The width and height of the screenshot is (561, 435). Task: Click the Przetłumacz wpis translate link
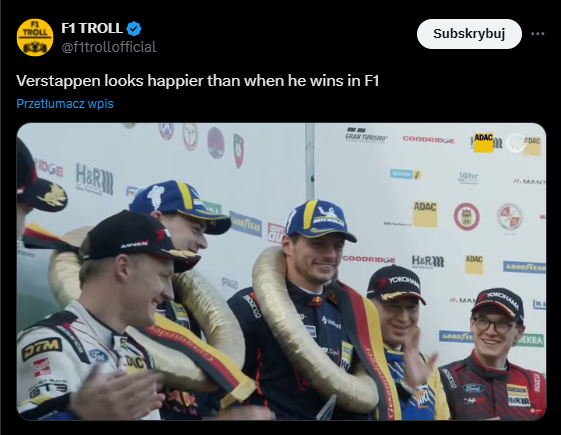65,104
